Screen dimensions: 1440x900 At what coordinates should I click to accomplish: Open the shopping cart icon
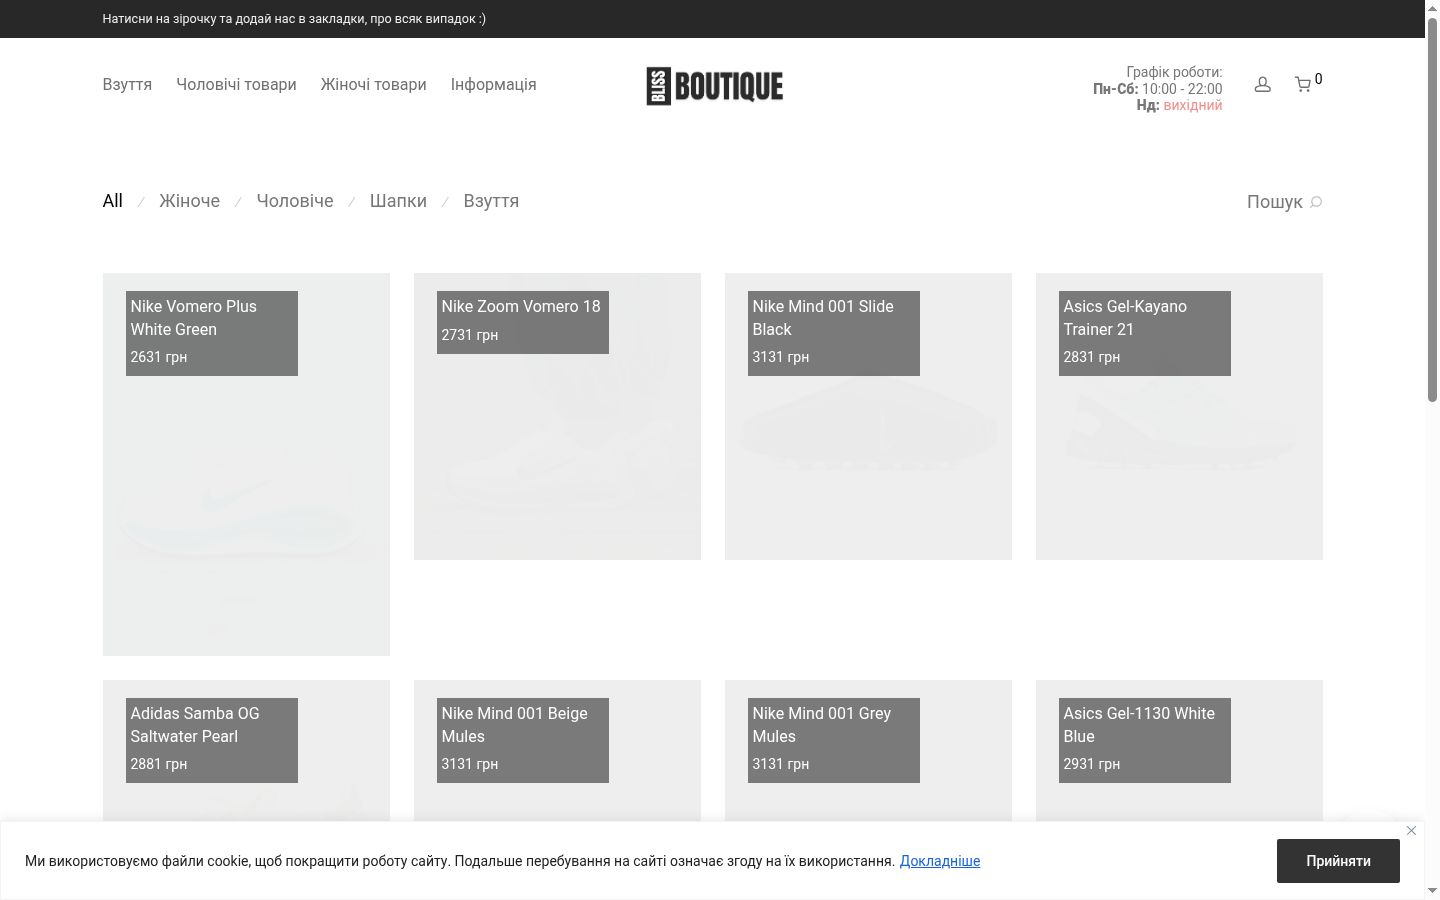tap(1303, 85)
